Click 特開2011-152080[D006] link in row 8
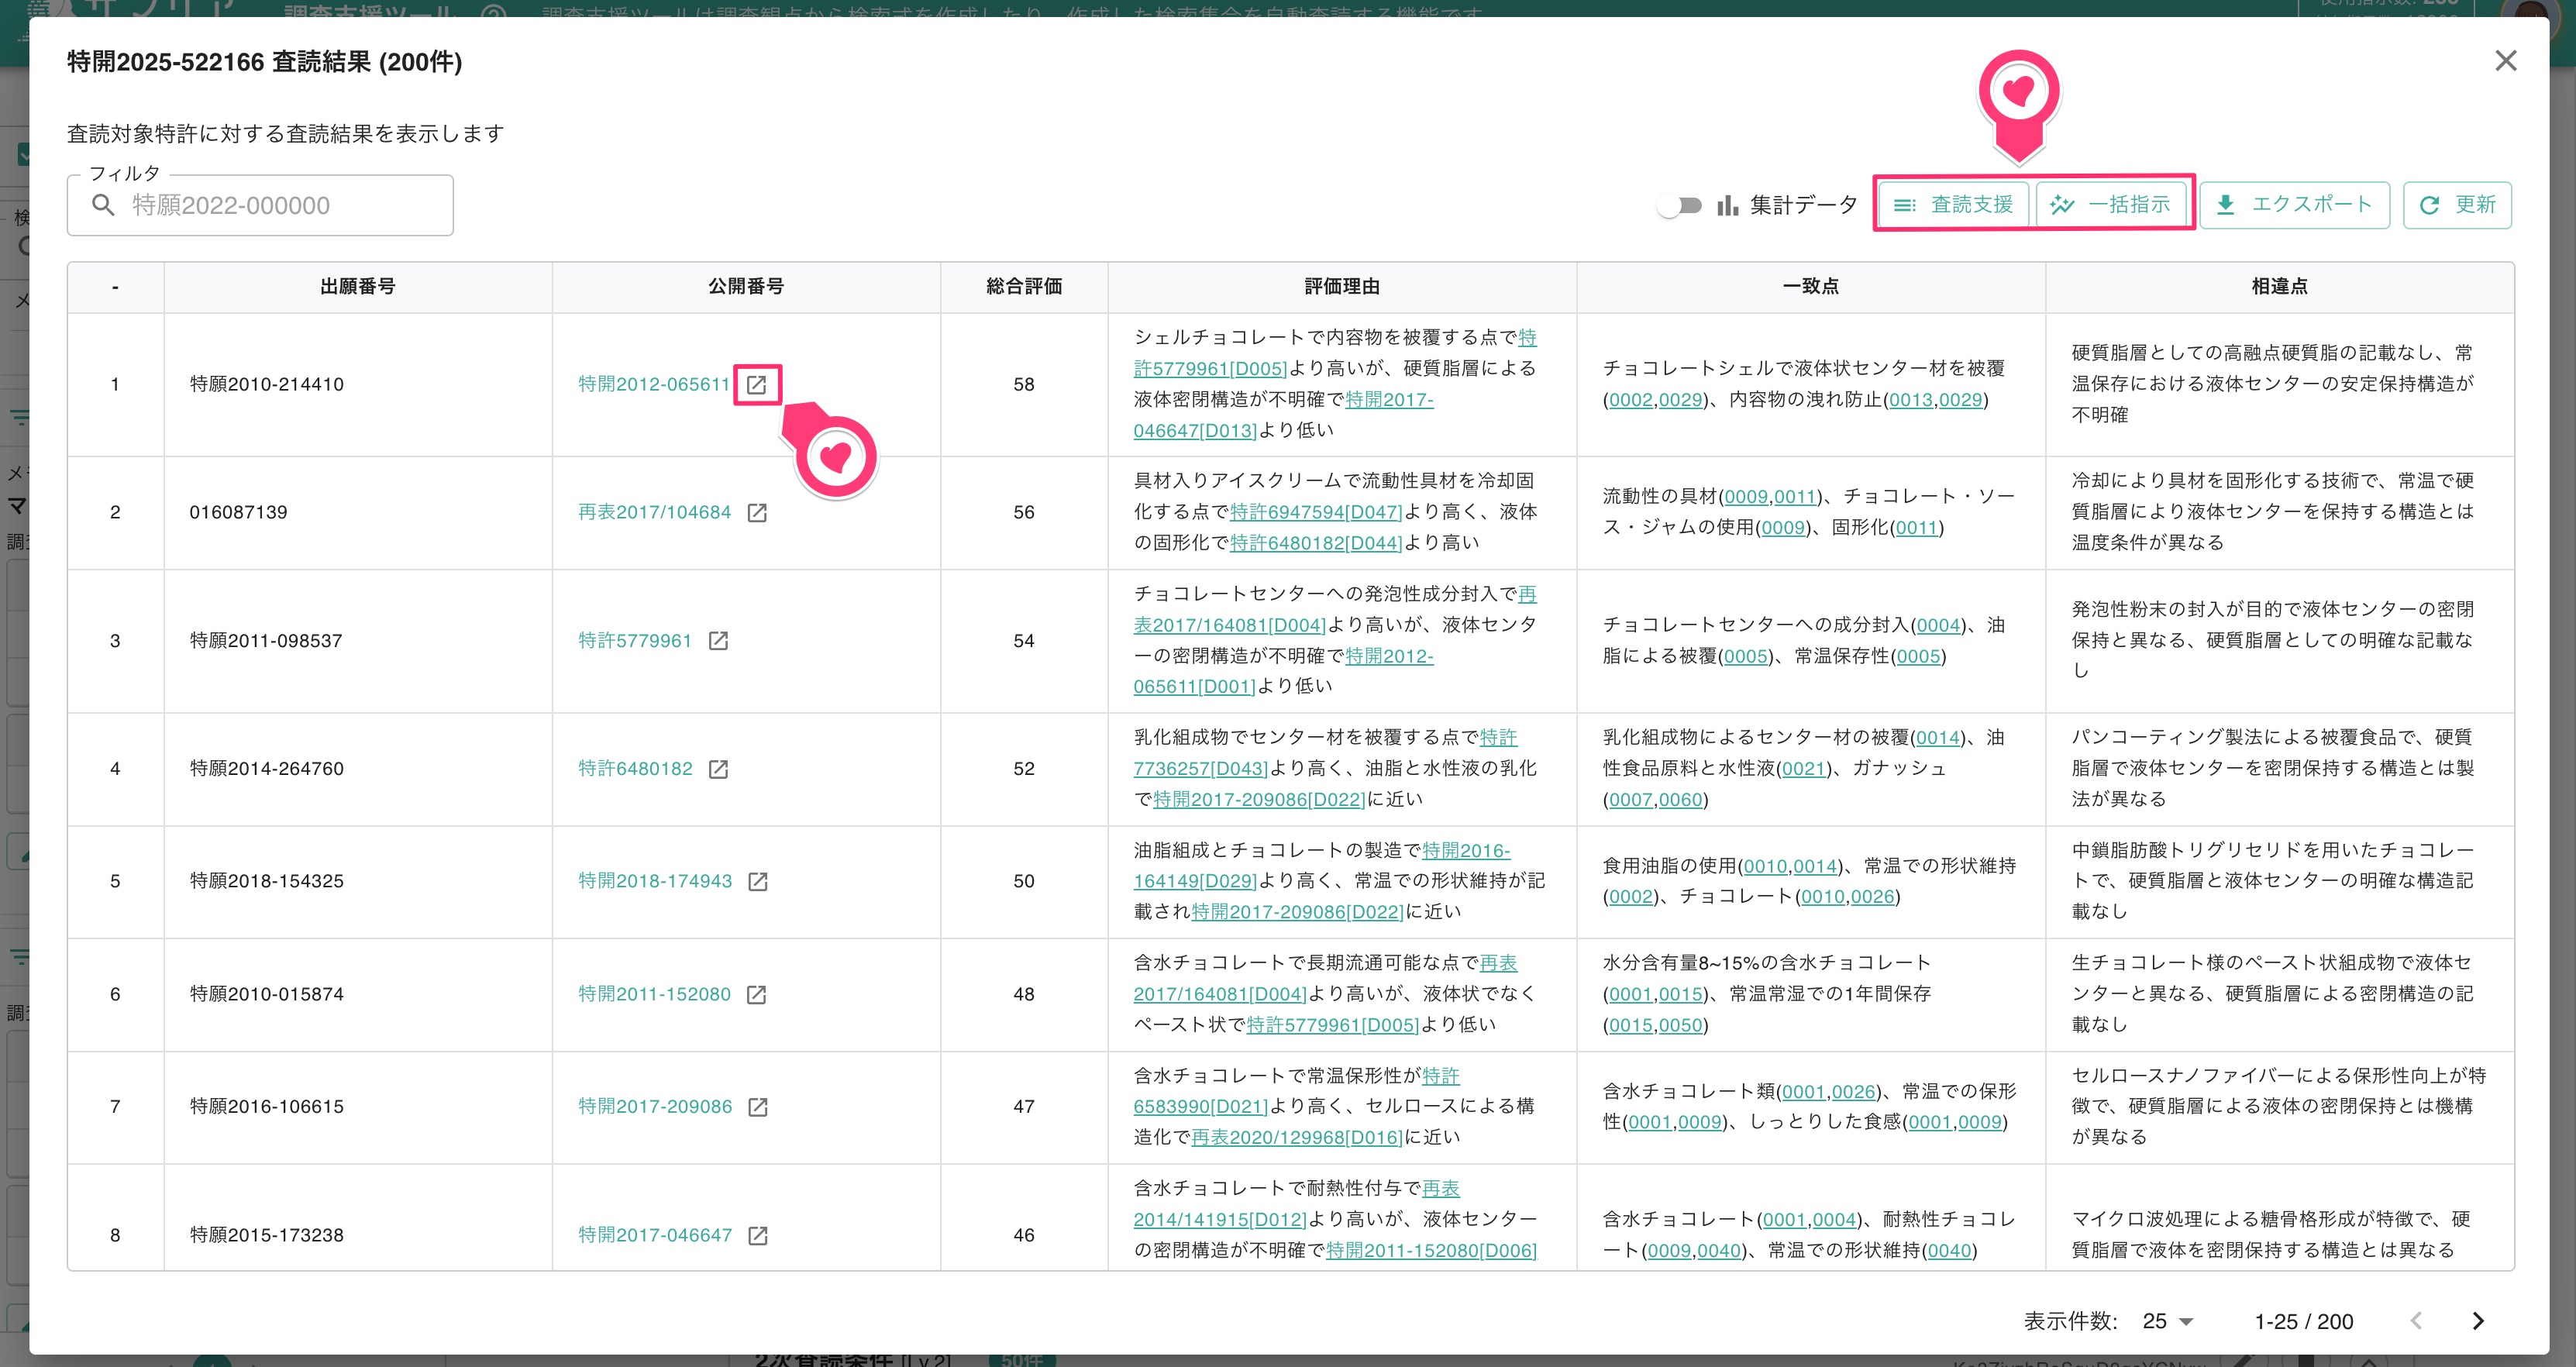The height and width of the screenshot is (1367, 2576). pyautogui.click(x=1431, y=1250)
